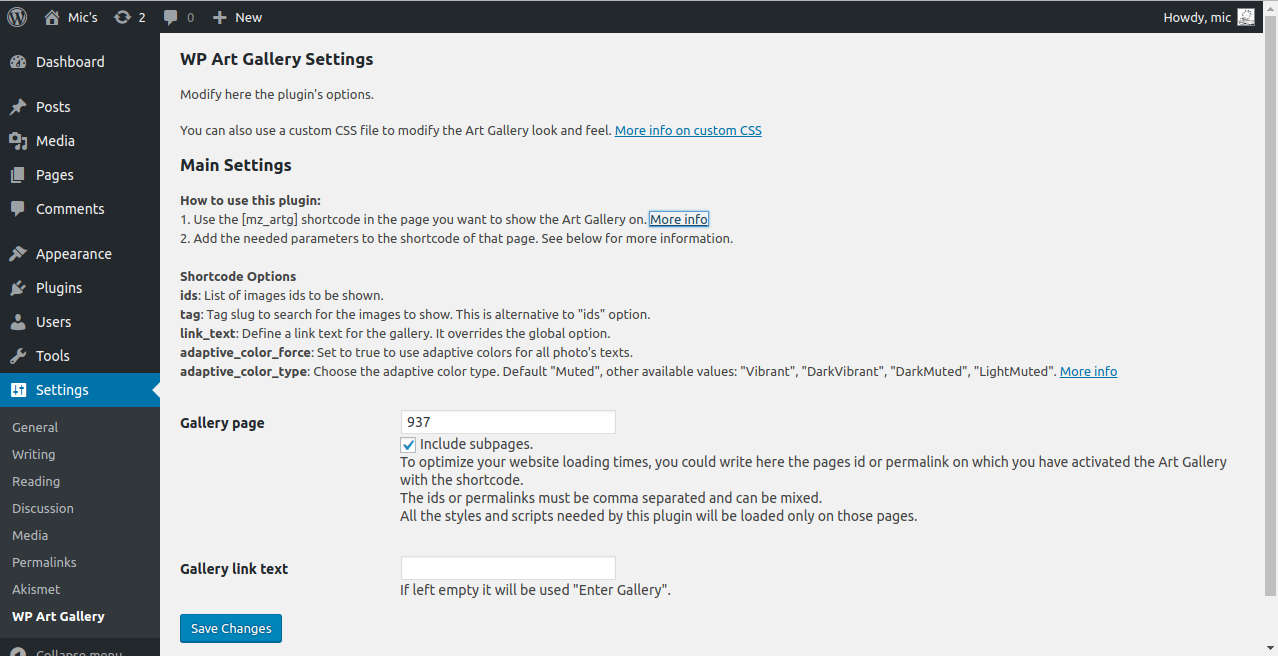Click the Appearance paintbrush icon
Screen dimensions: 1278x656
[x=18, y=254]
